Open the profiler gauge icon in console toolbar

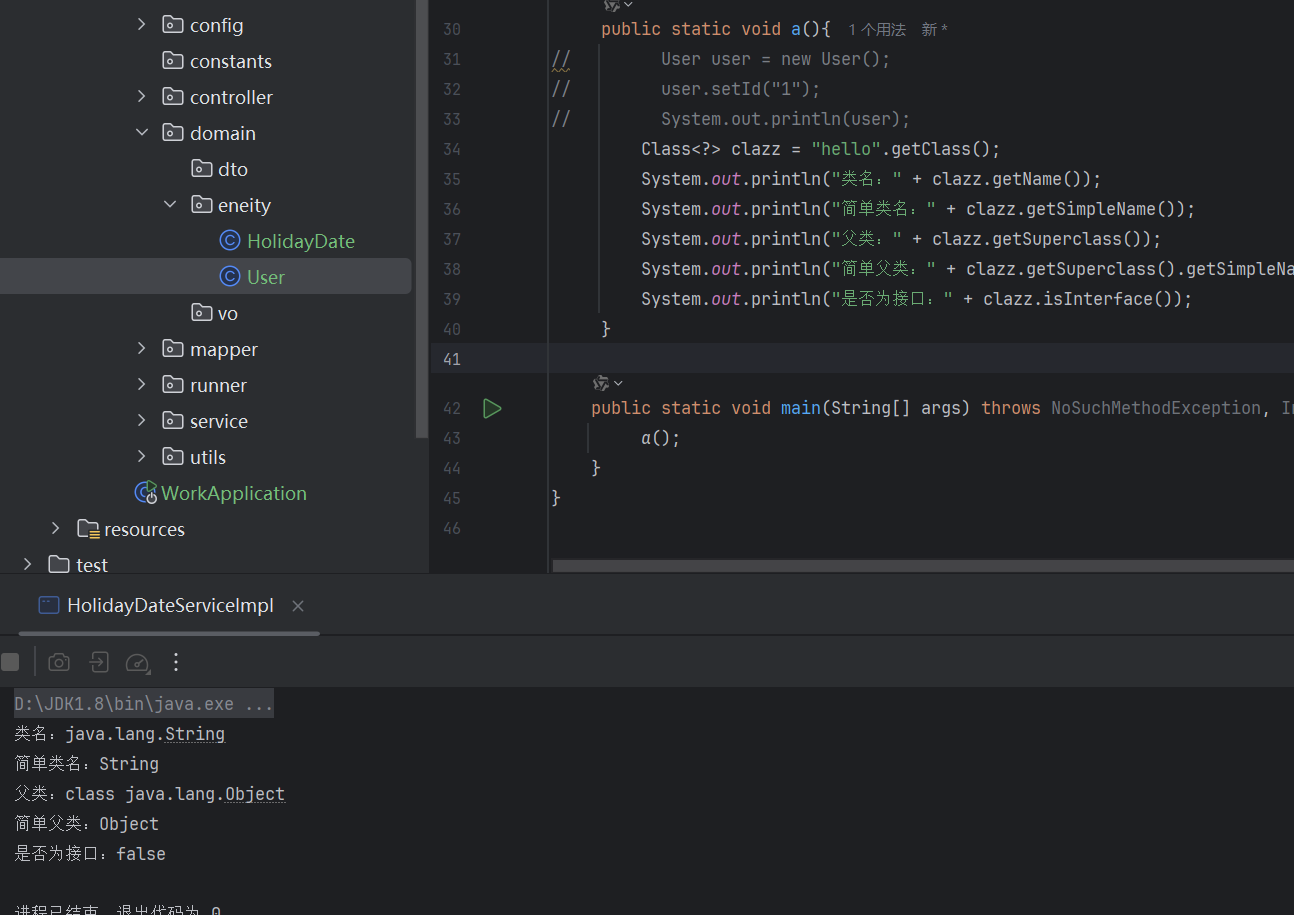point(137,662)
